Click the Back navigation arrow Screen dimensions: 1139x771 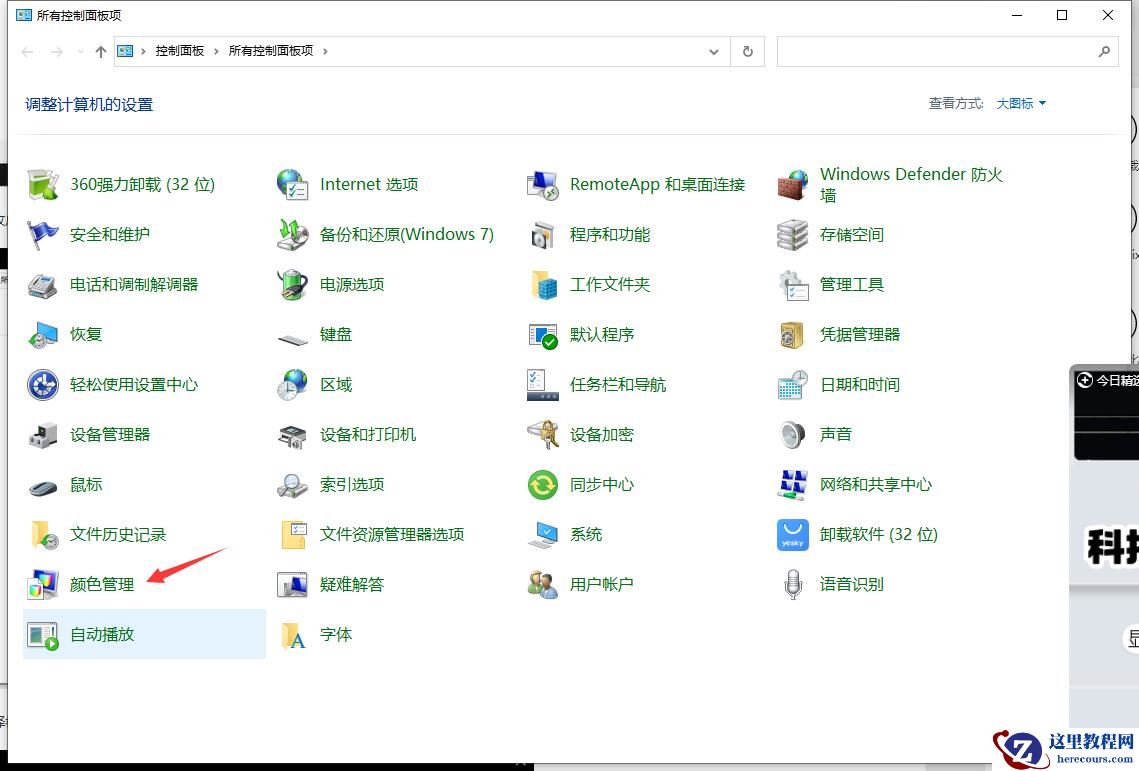28,52
